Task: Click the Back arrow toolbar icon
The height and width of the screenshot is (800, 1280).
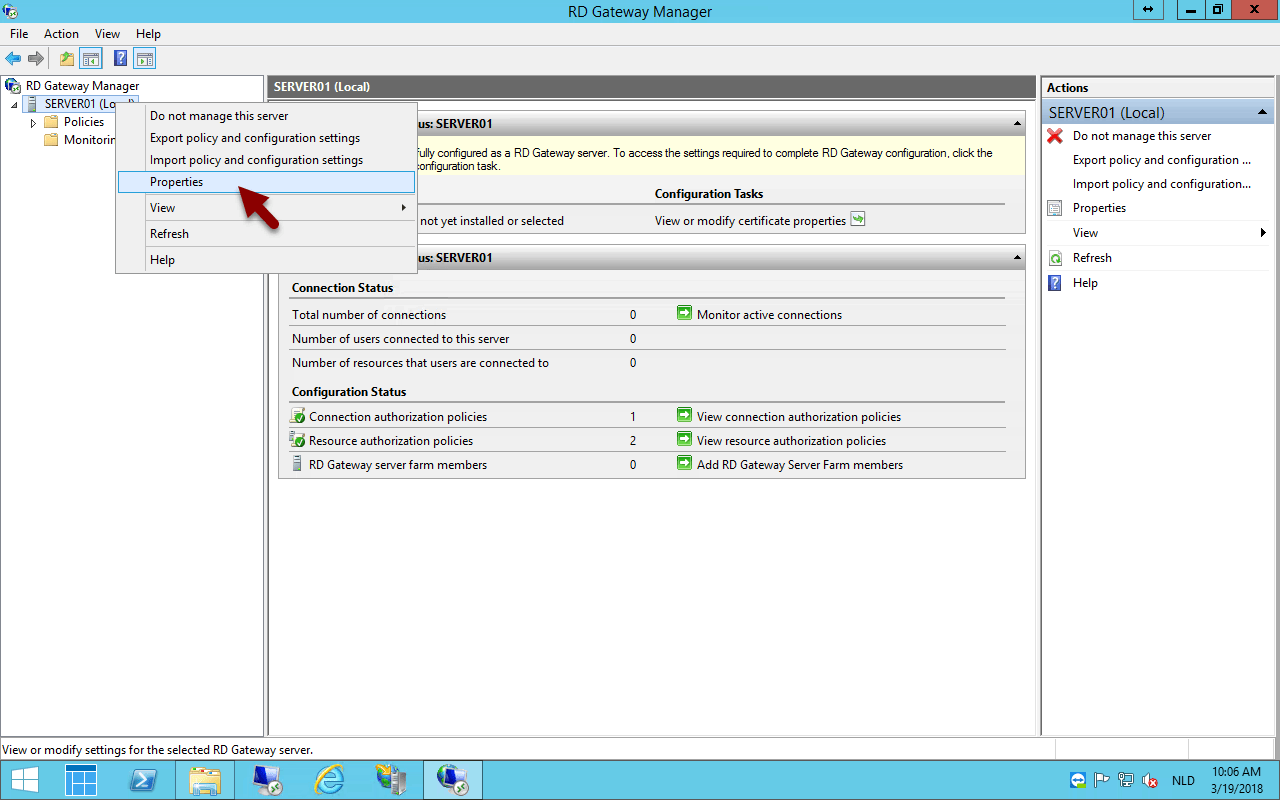Action: point(13,59)
